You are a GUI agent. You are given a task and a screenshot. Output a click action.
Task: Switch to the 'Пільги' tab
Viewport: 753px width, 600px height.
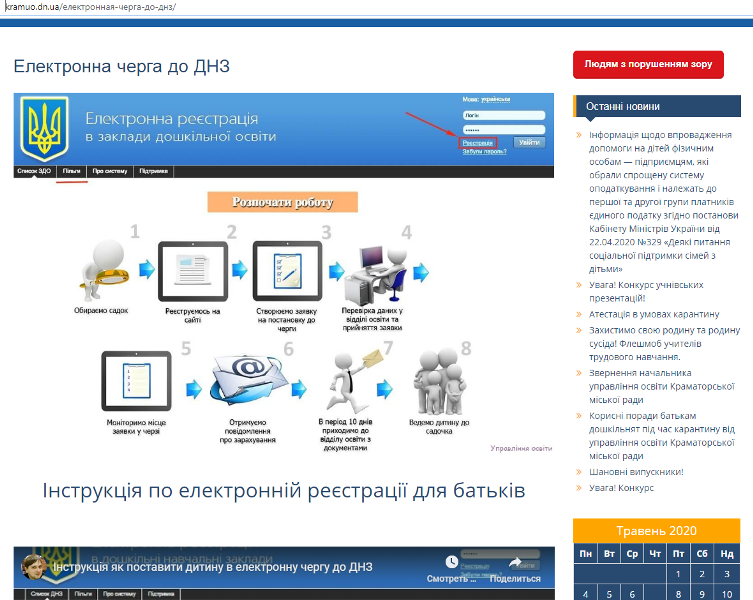point(71,171)
